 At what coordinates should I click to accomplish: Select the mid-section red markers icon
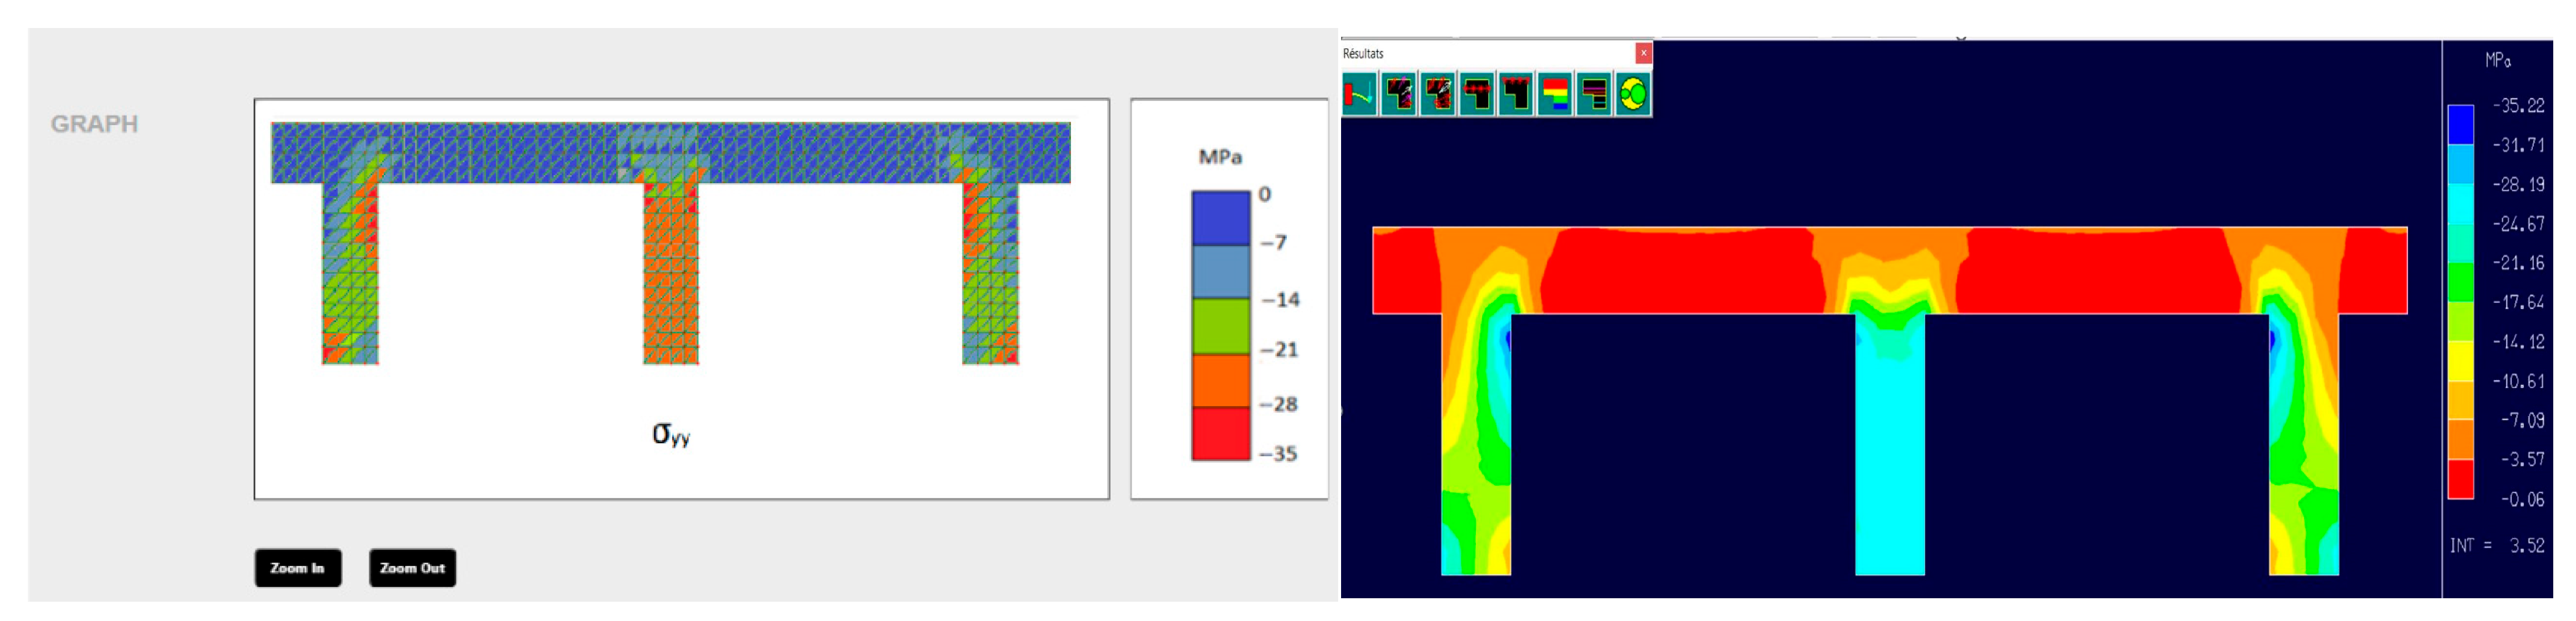[1476, 95]
